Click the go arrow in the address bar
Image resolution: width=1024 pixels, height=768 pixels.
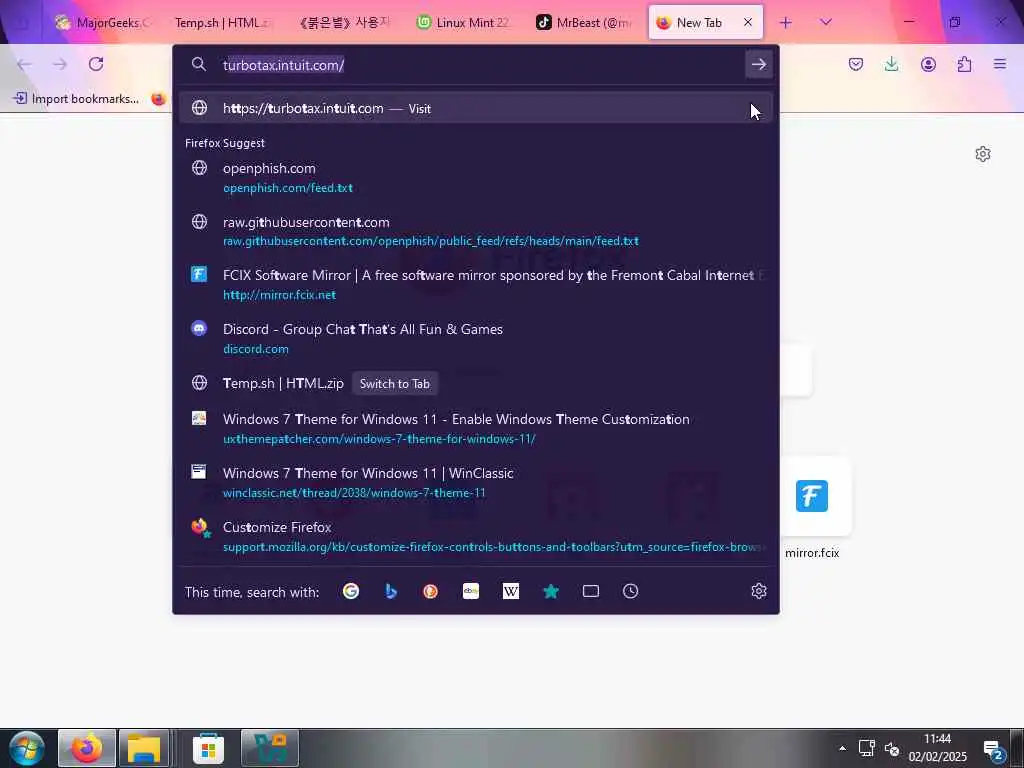click(x=758, y=64)
